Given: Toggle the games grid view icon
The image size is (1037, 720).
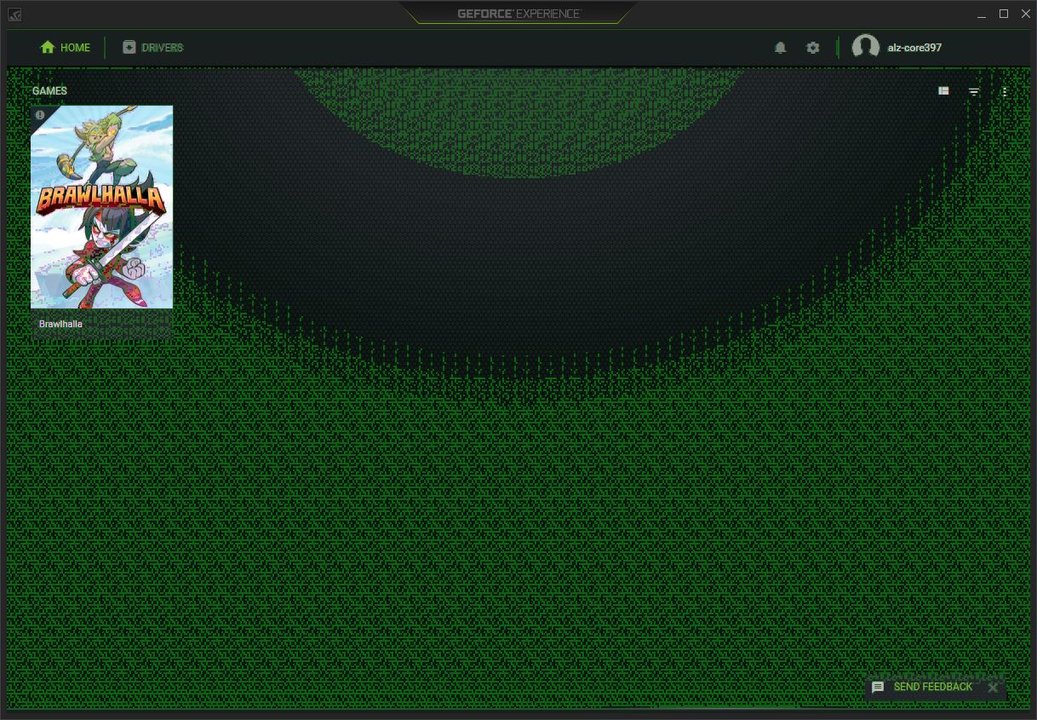Looking at the screenshot, I should coord(944,91).
